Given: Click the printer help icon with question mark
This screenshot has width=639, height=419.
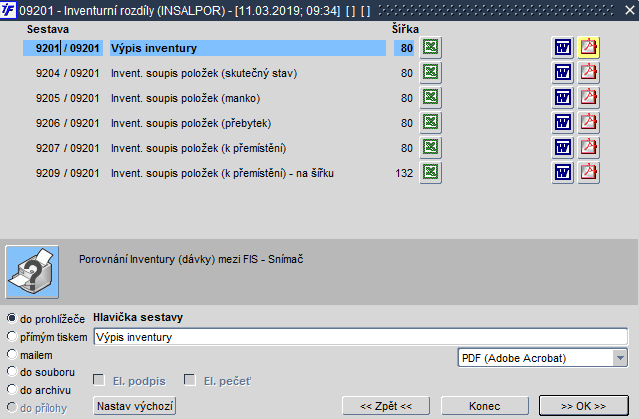Looking at the screenshot, I should tap(32, 272).
